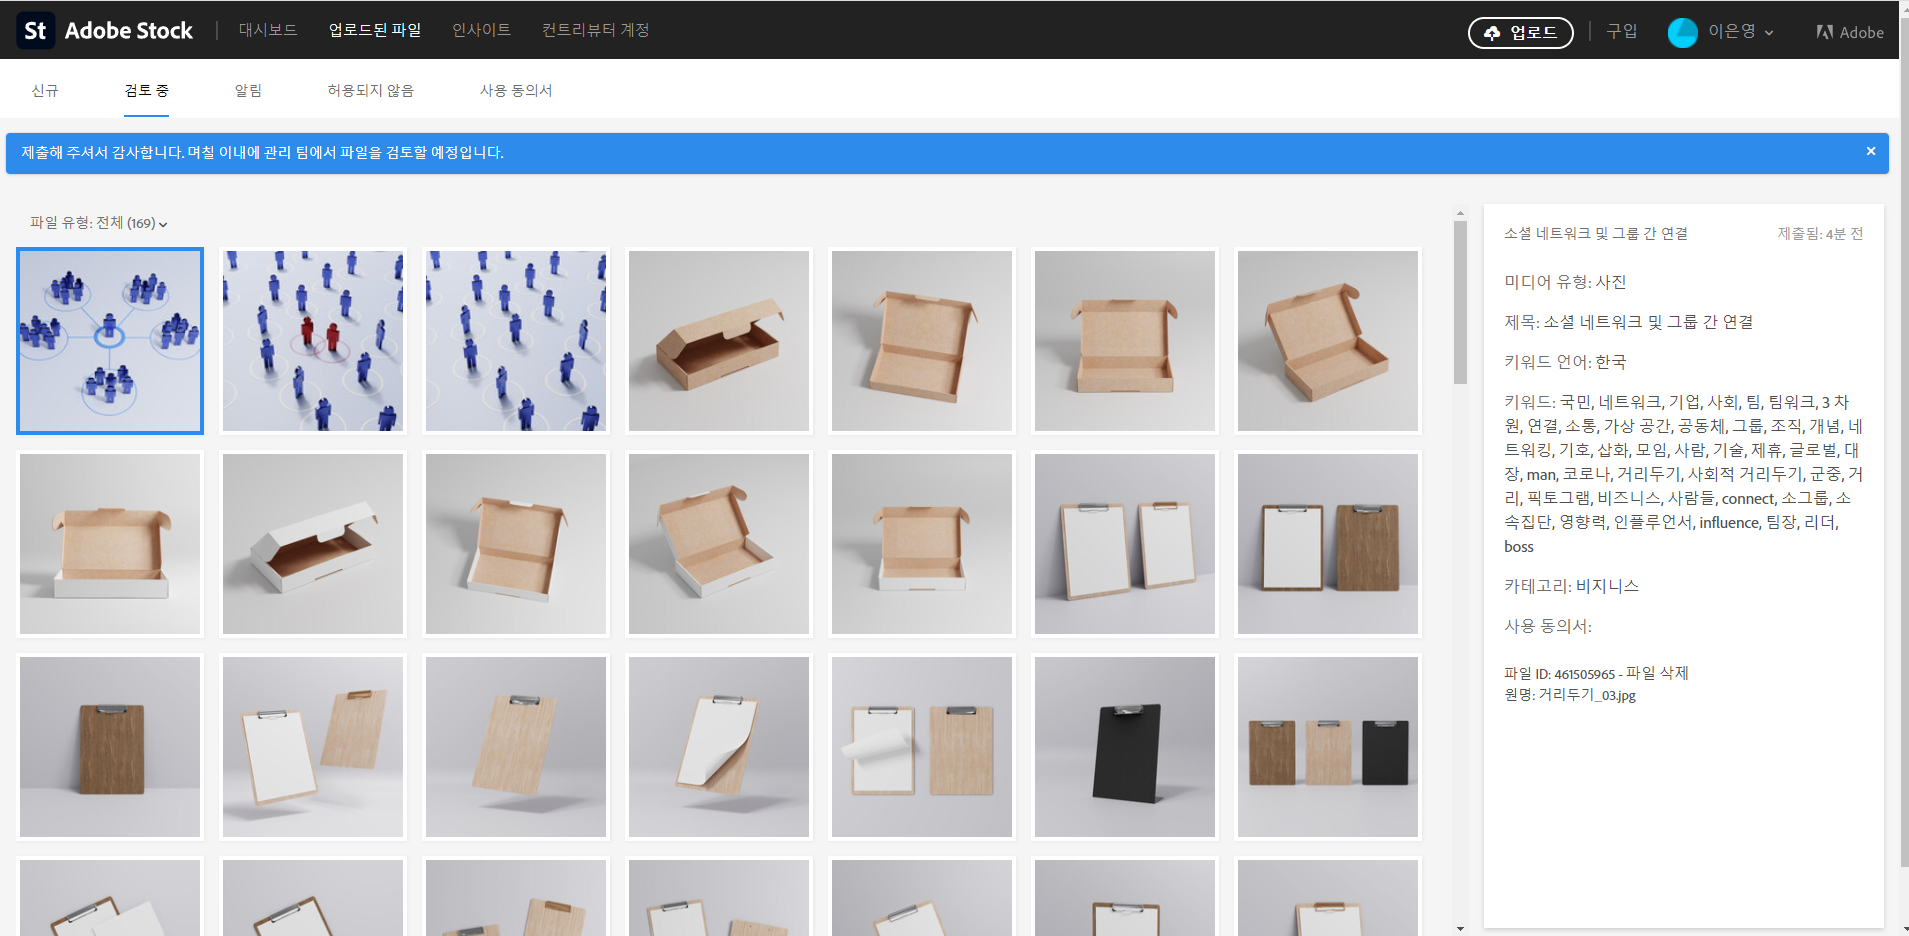Image resolution: width=1909 pixels, height=936 pixels.
Task: Click the 원명: 거리두기_03.jpg filename text
Action: click(x=1570, y=695)
